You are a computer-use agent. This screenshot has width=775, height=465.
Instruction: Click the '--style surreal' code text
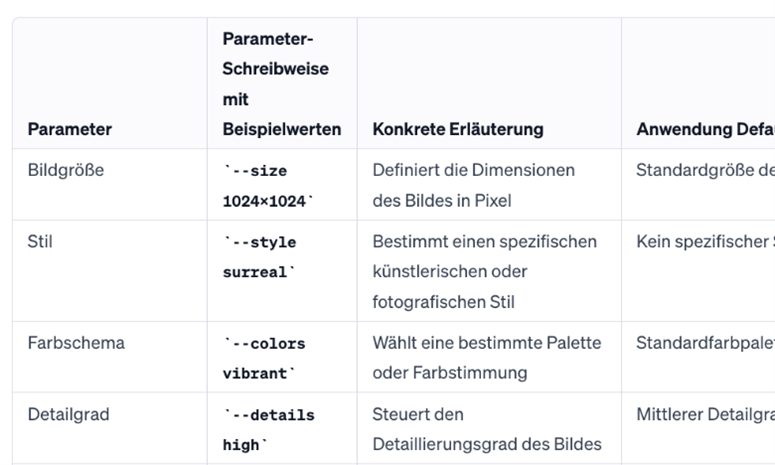coord(260,257)
